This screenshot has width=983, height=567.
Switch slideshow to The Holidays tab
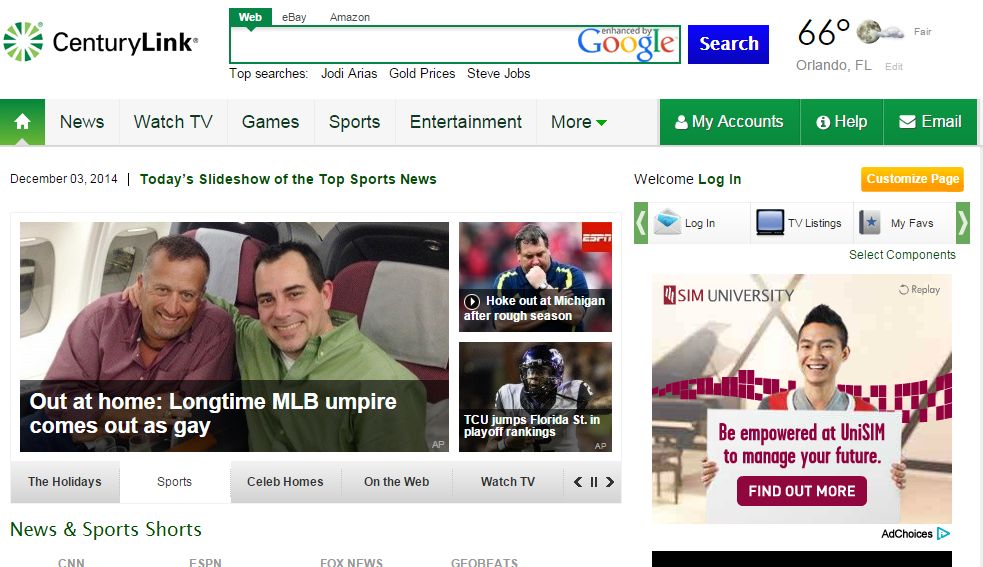(x=65, y=482)
